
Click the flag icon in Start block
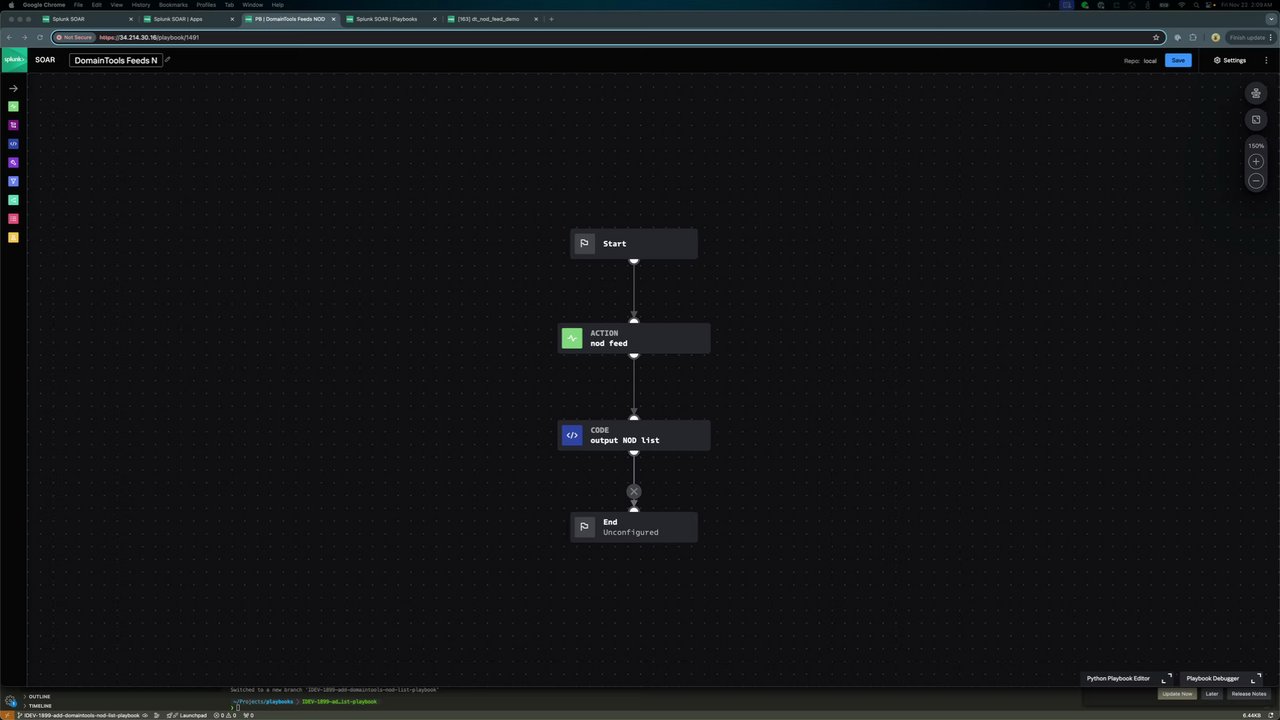584,243
